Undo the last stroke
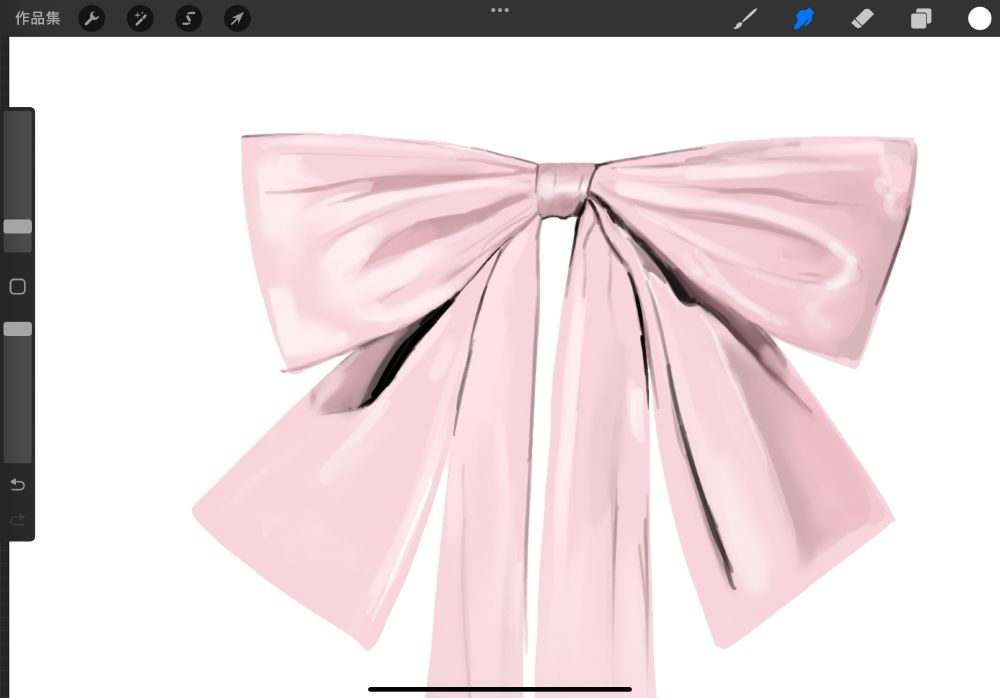 point(18,485)
